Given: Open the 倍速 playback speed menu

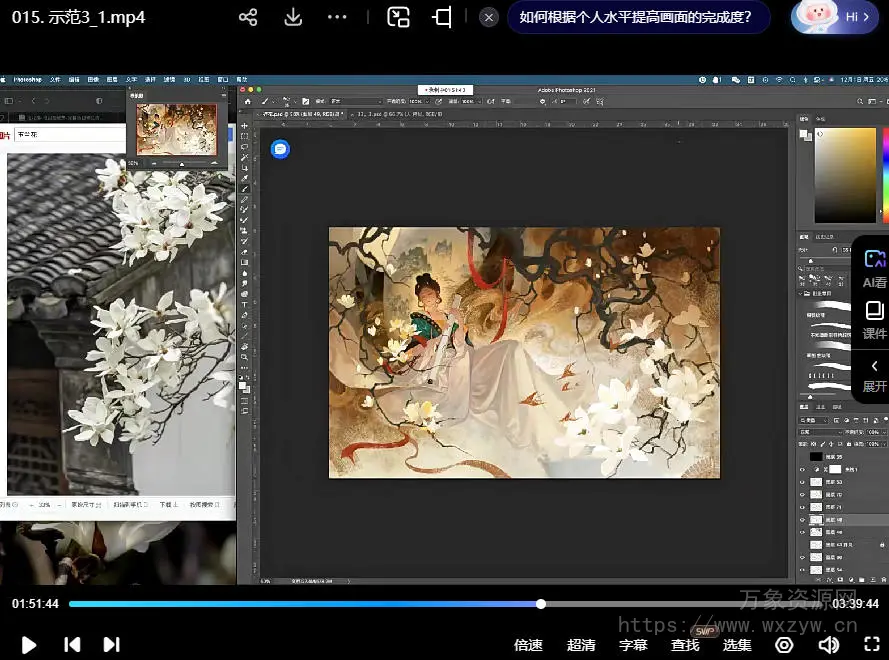Looking at the screenshot, I should (x=528, y=645).
